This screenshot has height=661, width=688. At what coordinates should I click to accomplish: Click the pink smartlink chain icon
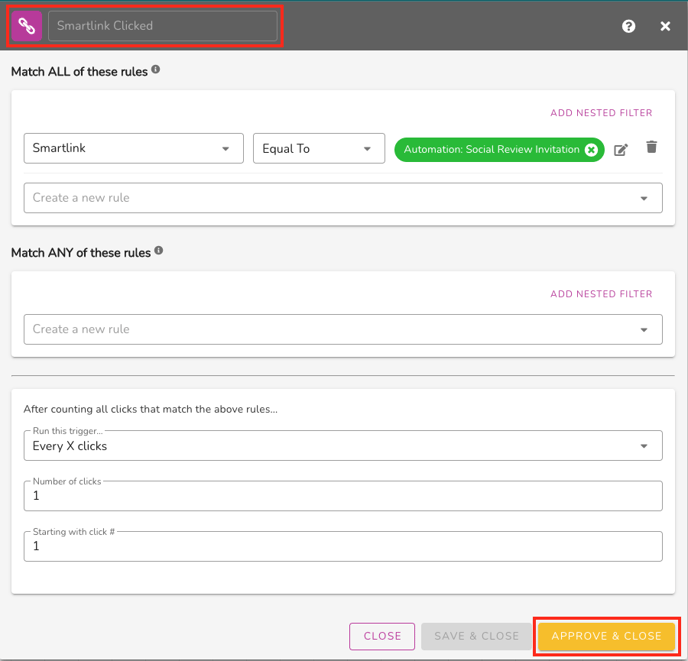[x=27, y=26]
